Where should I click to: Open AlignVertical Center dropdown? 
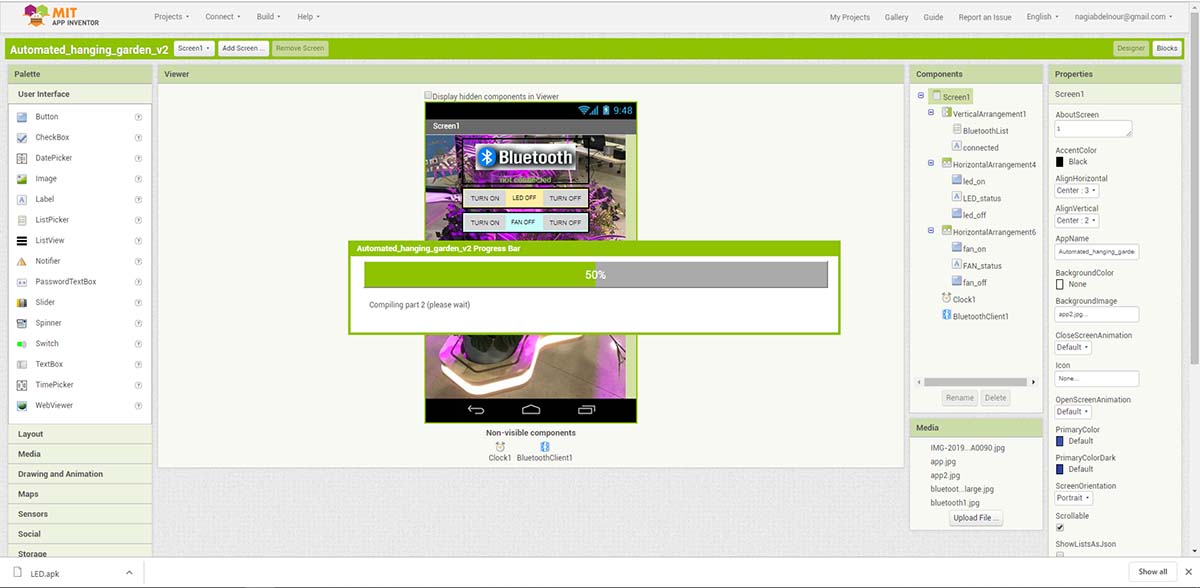(x=1077, y=220)
